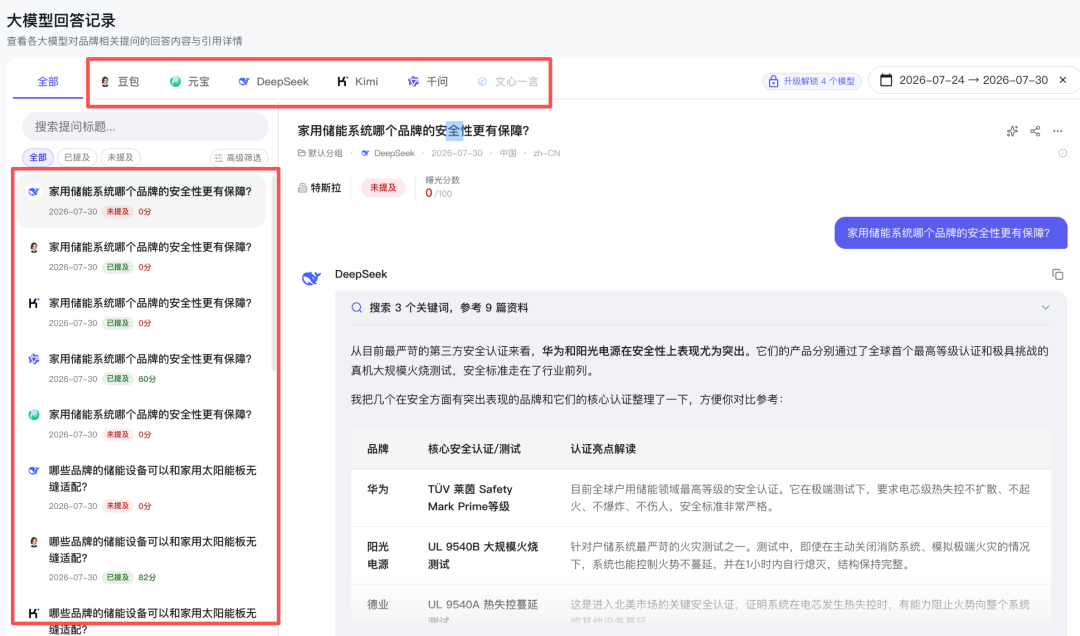The image size is (1080, 636).
Task: Click the 特斯拉 brand label
Action: click(x=320, y=187)
